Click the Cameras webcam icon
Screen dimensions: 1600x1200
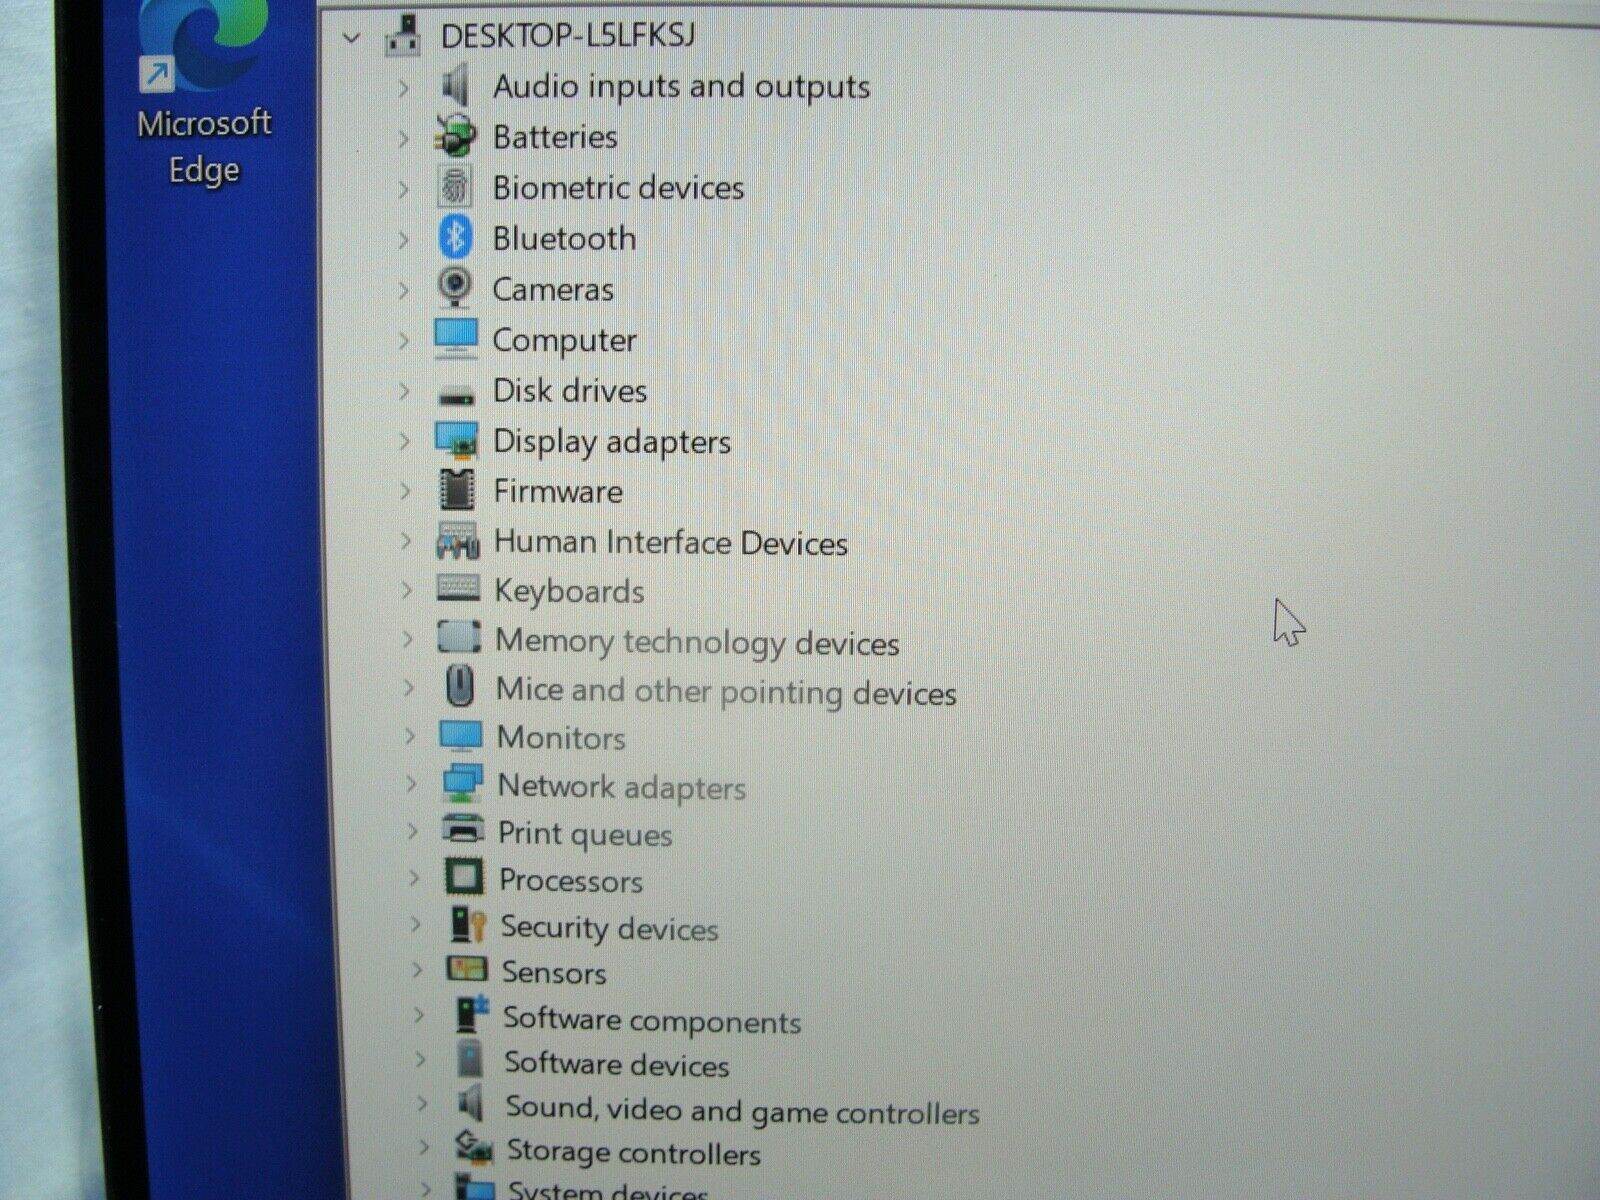pyautogui.click(x=456, y=289)
